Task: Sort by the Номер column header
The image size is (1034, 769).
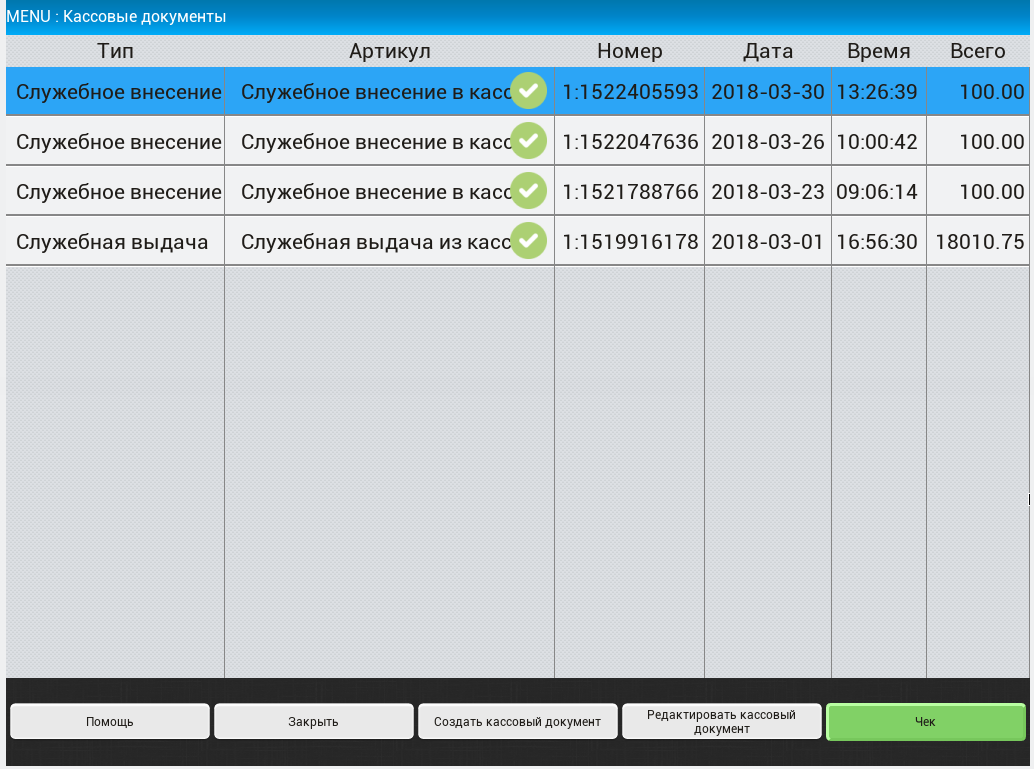Action: tap(630, 51)
